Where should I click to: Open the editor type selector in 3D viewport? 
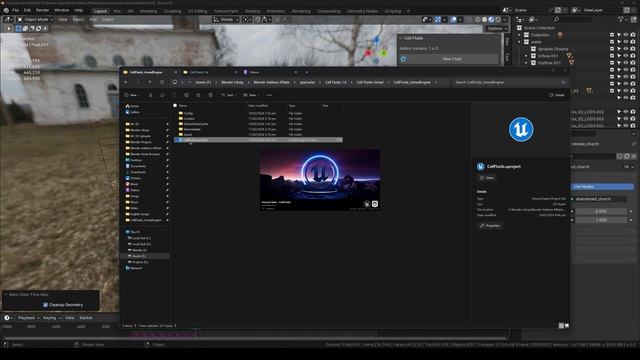8,19
